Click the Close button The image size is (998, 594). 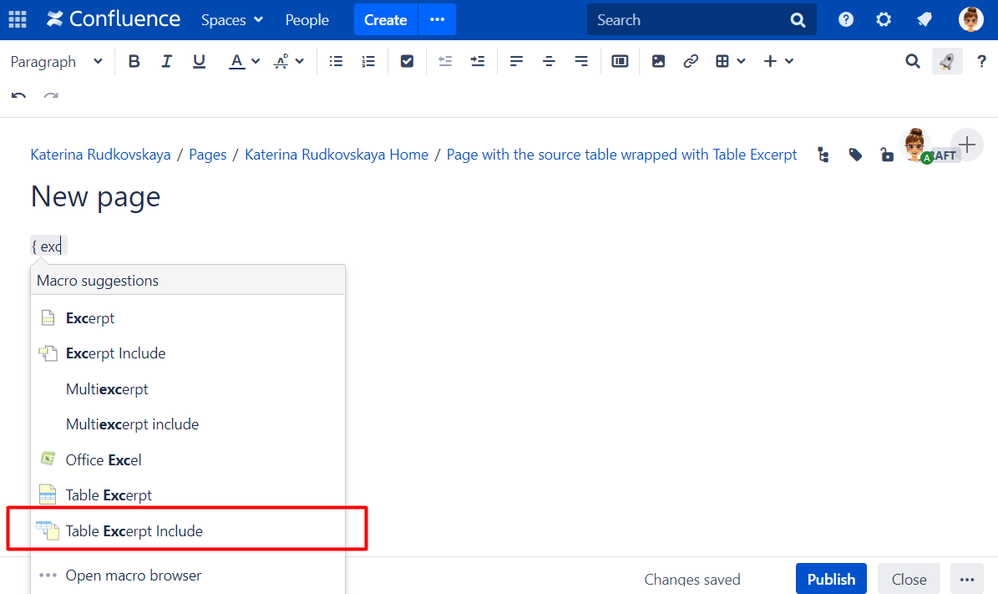coord(908,579)
